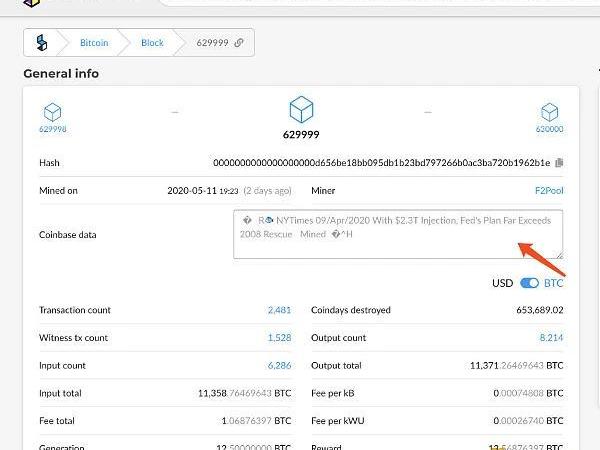
Task: View the 6,286 input count link
Action: pos(279,366)
